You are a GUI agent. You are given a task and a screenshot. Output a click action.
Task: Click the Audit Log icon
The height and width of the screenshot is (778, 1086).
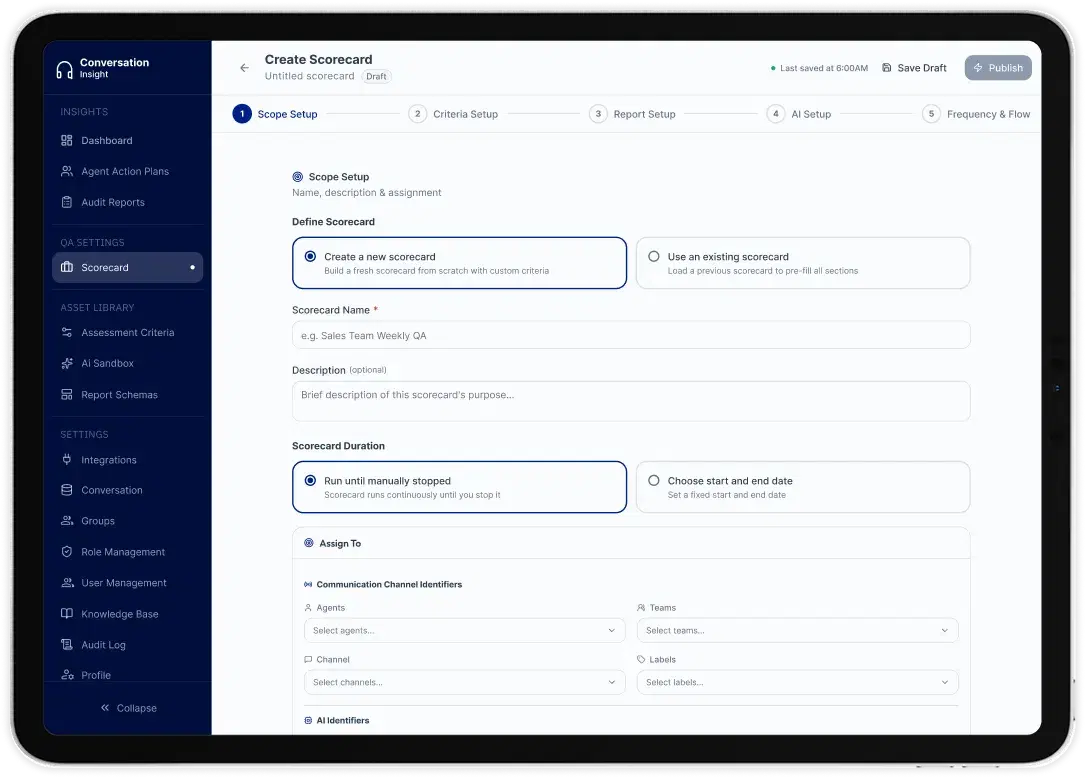pos(66,644)
